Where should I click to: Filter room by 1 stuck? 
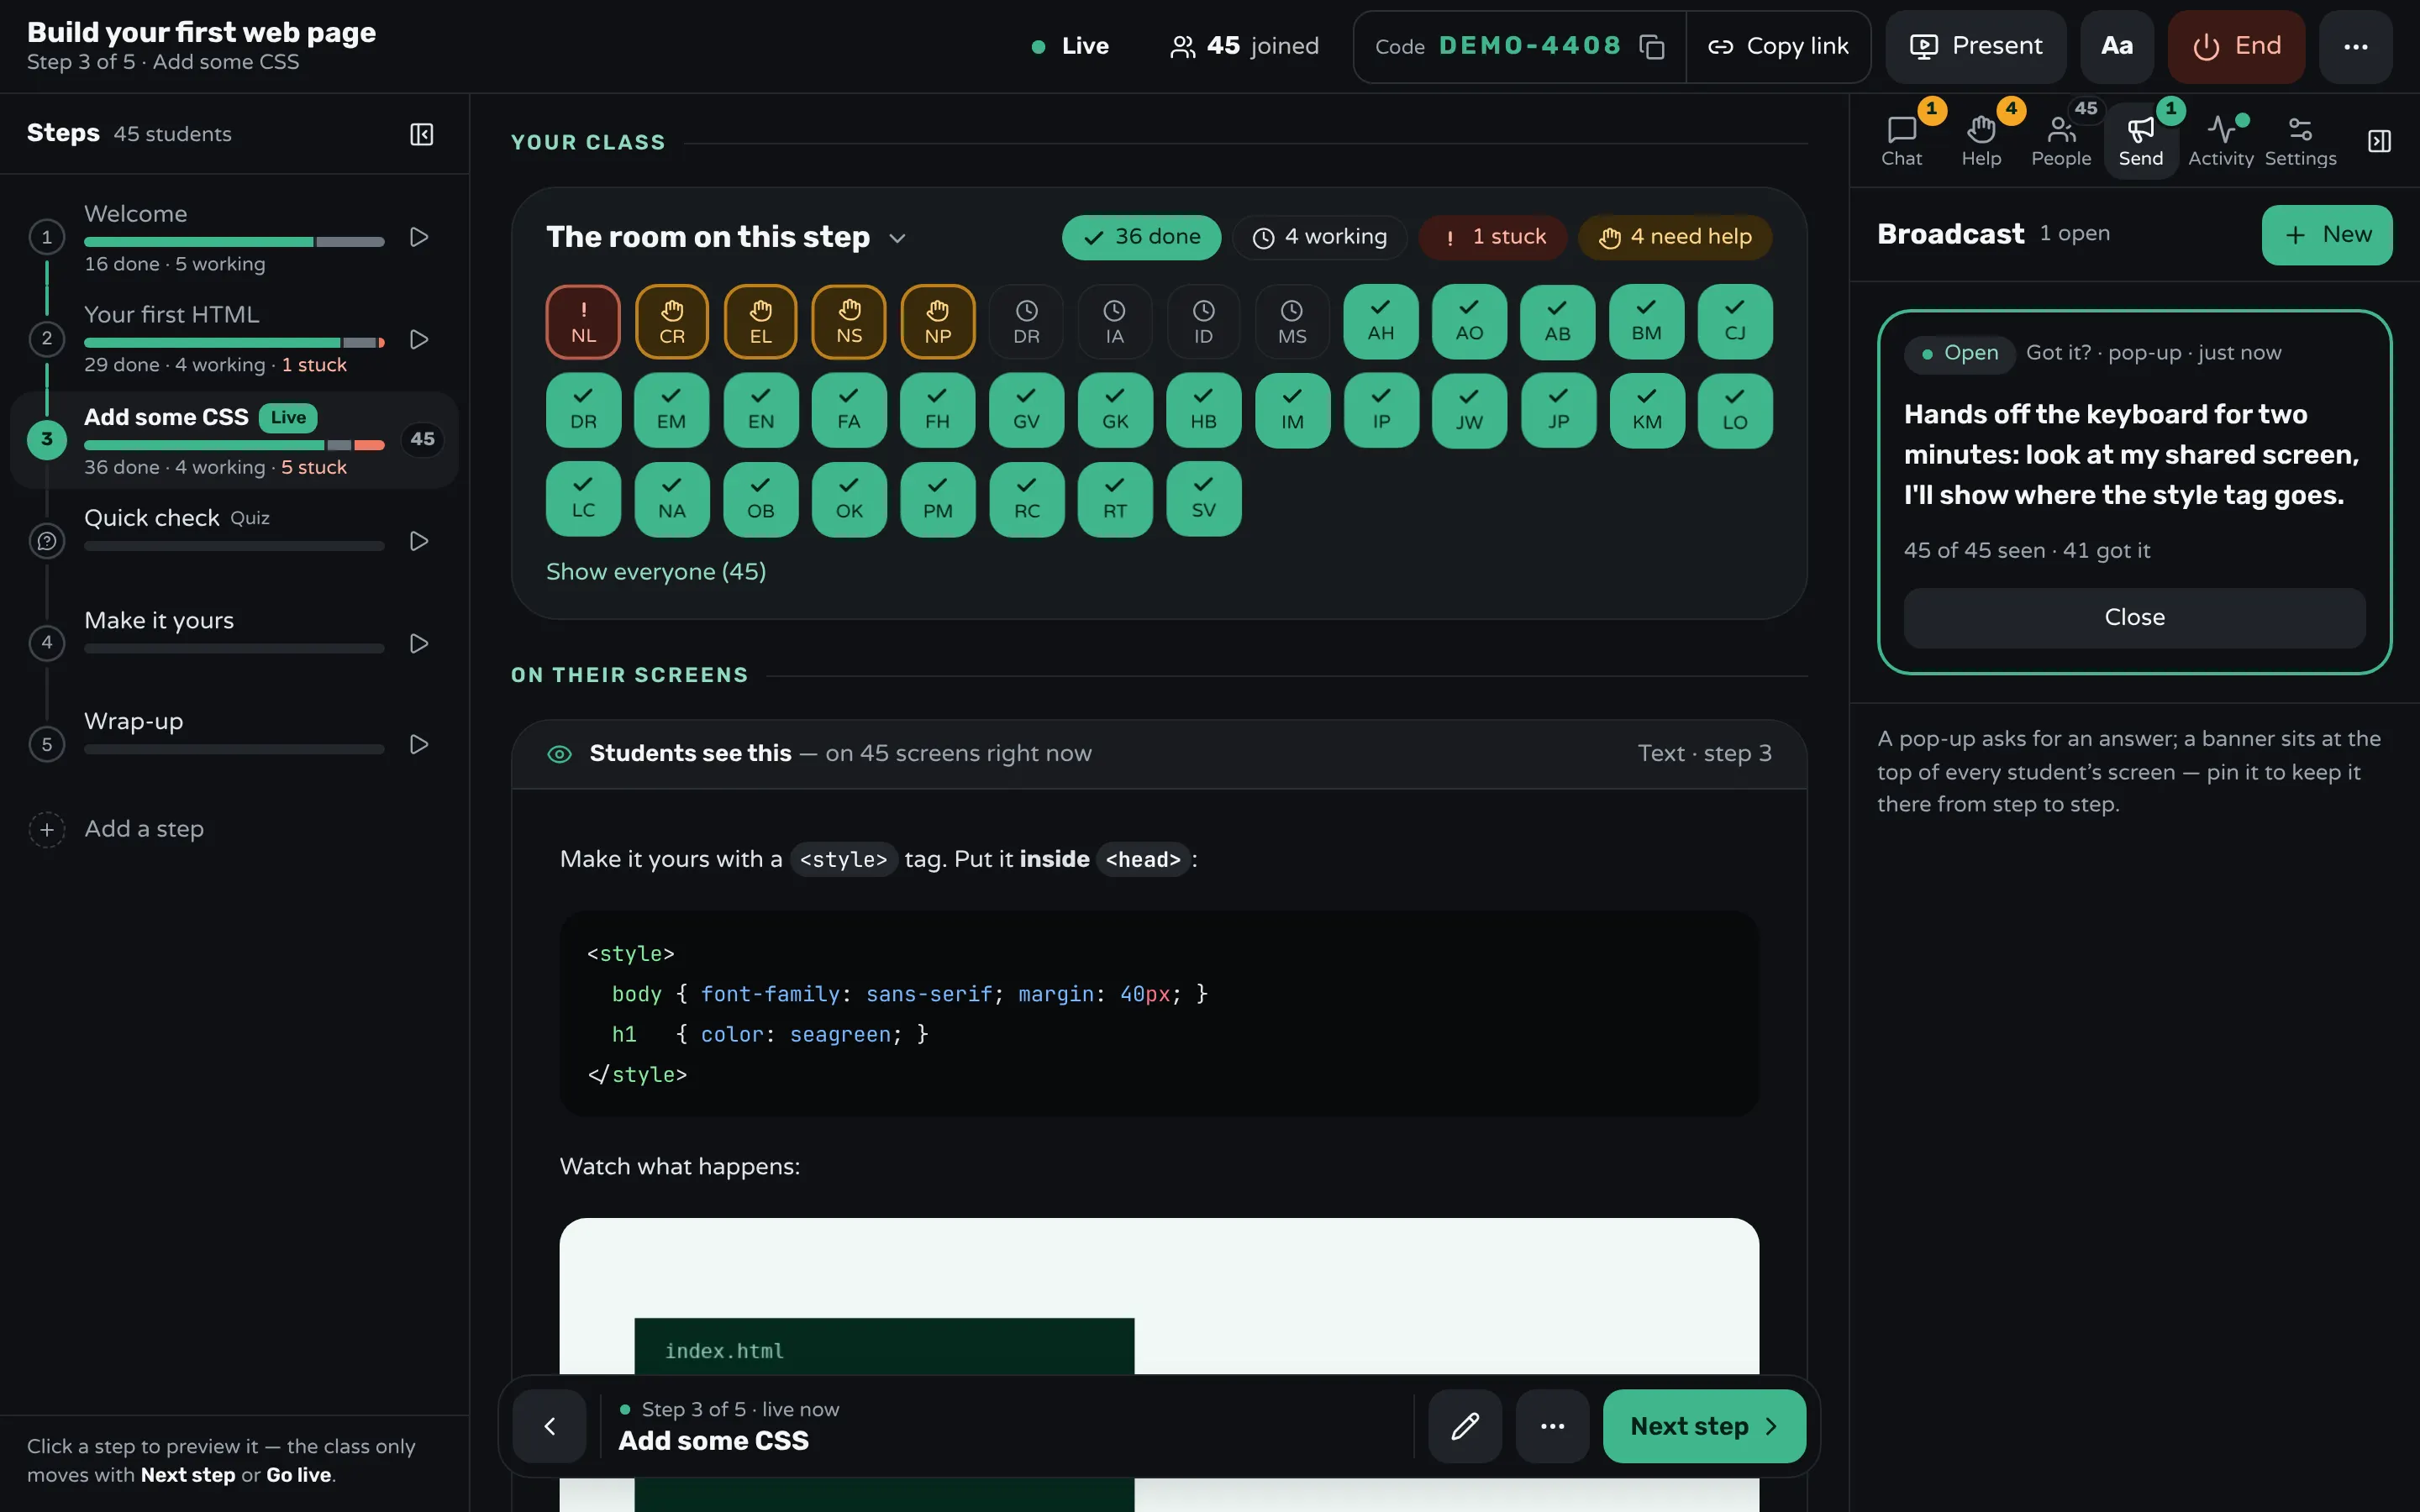click(x=1492, y=238)
